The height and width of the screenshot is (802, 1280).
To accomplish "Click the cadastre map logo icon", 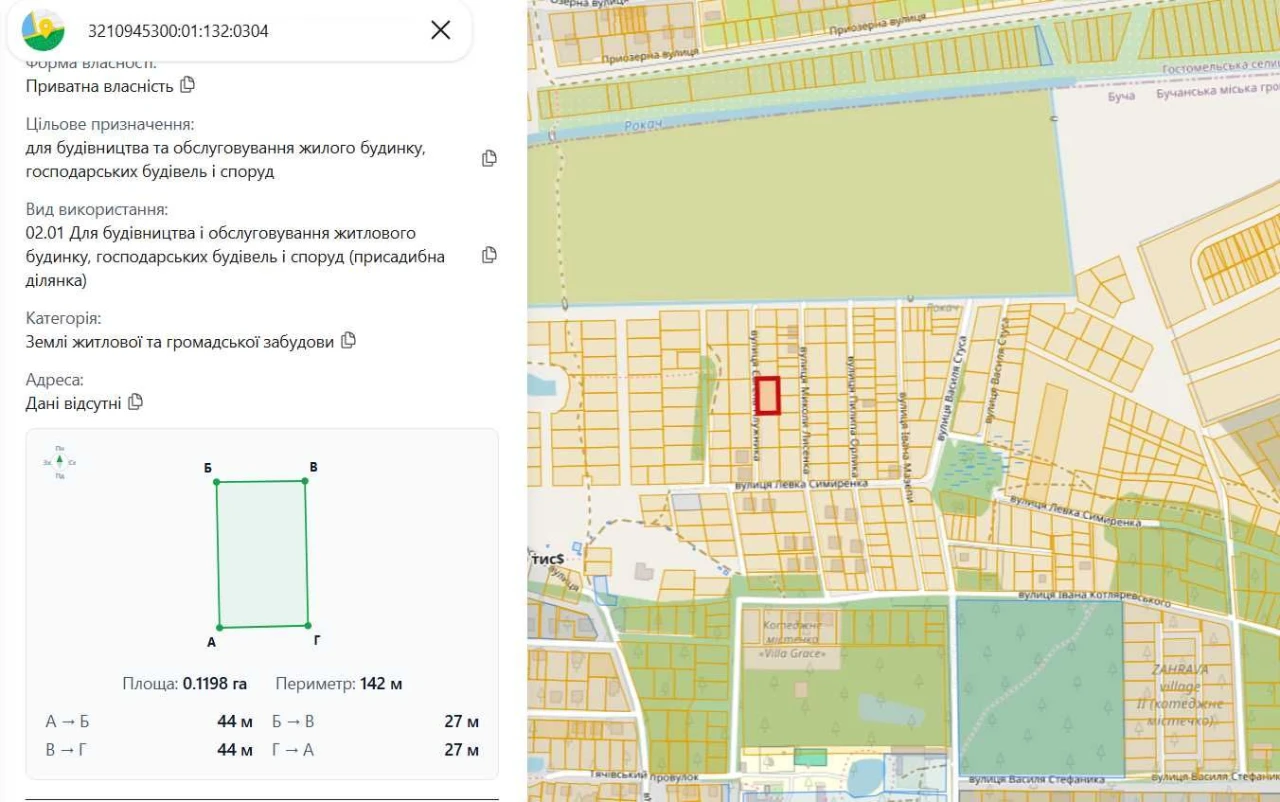I will pyautogui.click(x=43, y=30).
